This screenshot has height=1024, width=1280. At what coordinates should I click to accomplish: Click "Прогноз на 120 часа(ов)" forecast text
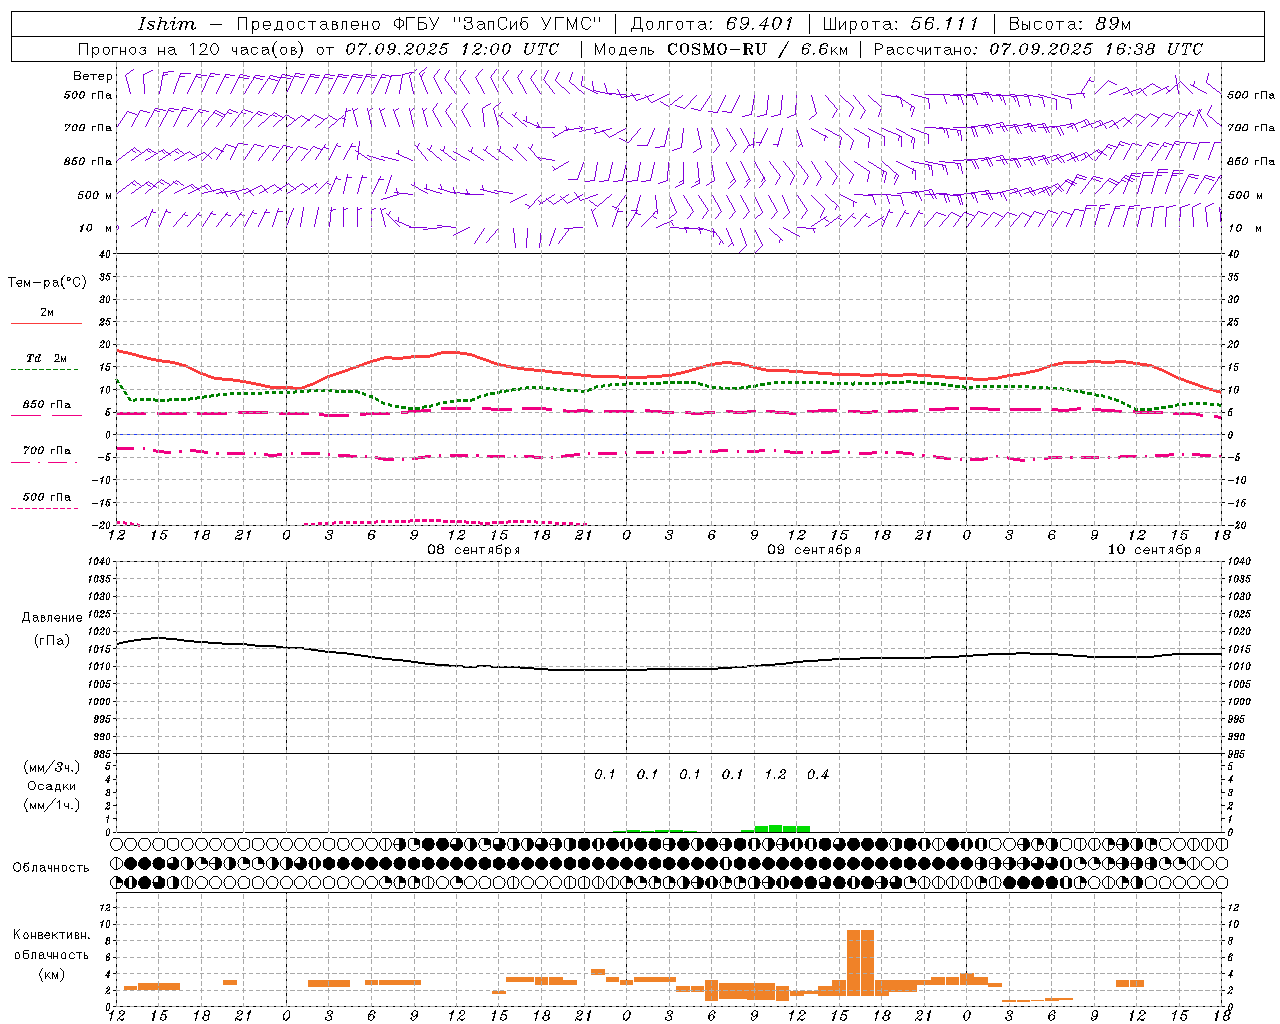coord(193,49)
